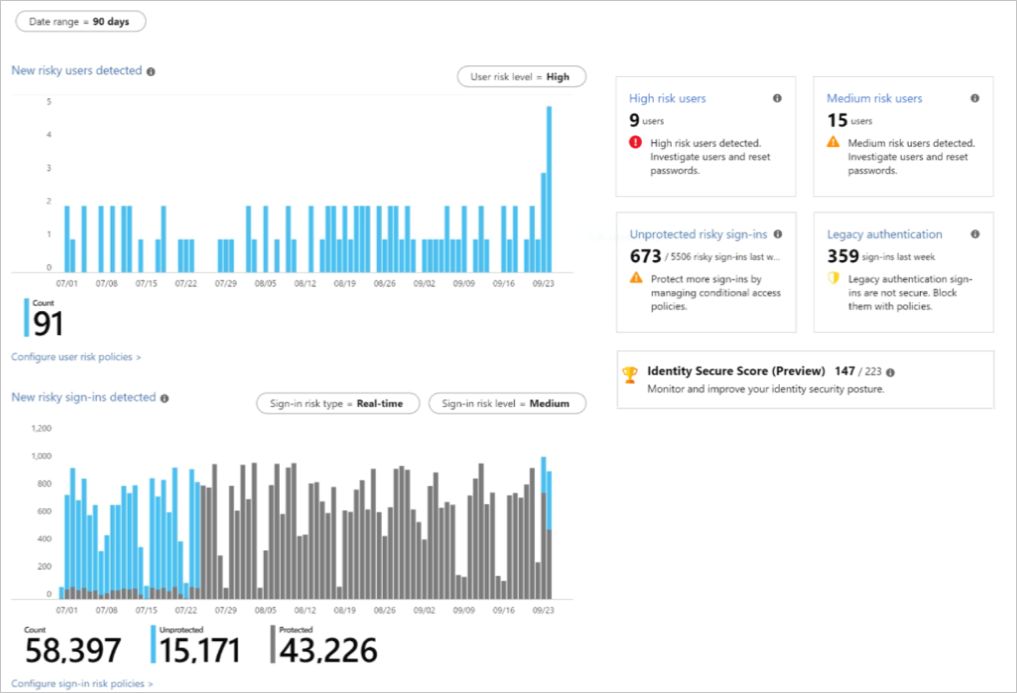Click info icon on High risk users card
This screenshot has width=1017, height=693.
point(777,99)
